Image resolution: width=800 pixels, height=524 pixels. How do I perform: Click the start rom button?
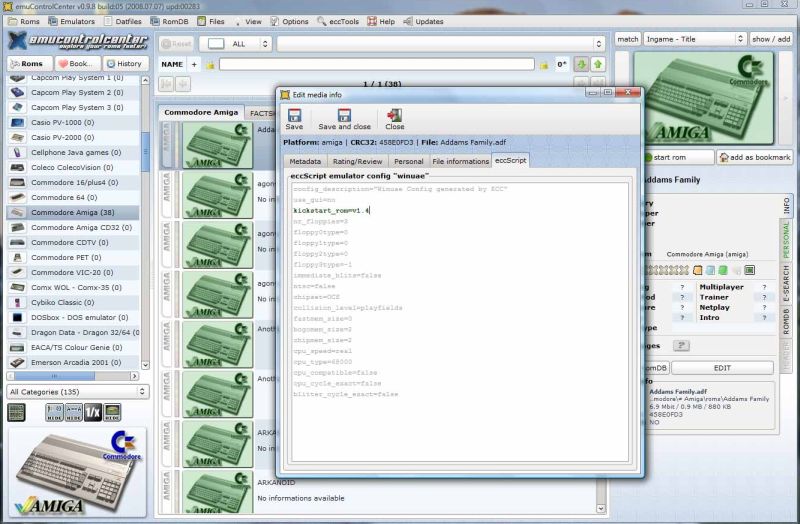coord(679,157)
